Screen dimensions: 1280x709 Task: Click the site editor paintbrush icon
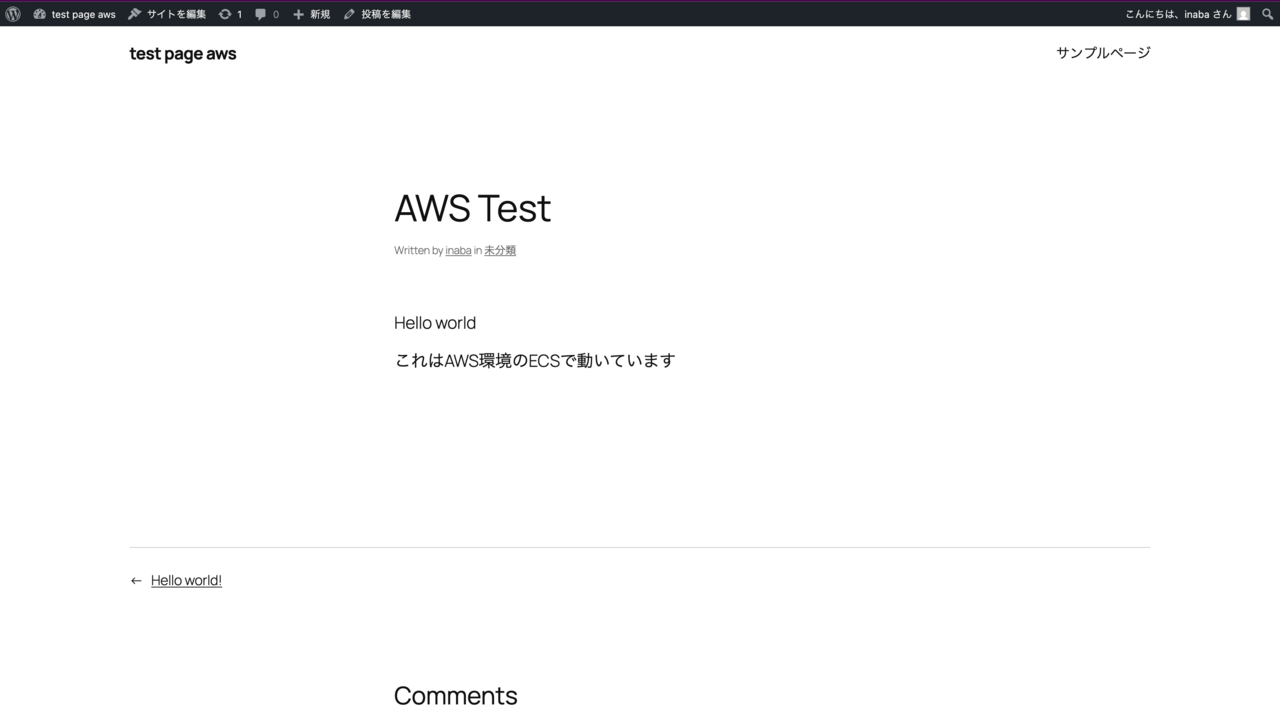tap(135, 14)
